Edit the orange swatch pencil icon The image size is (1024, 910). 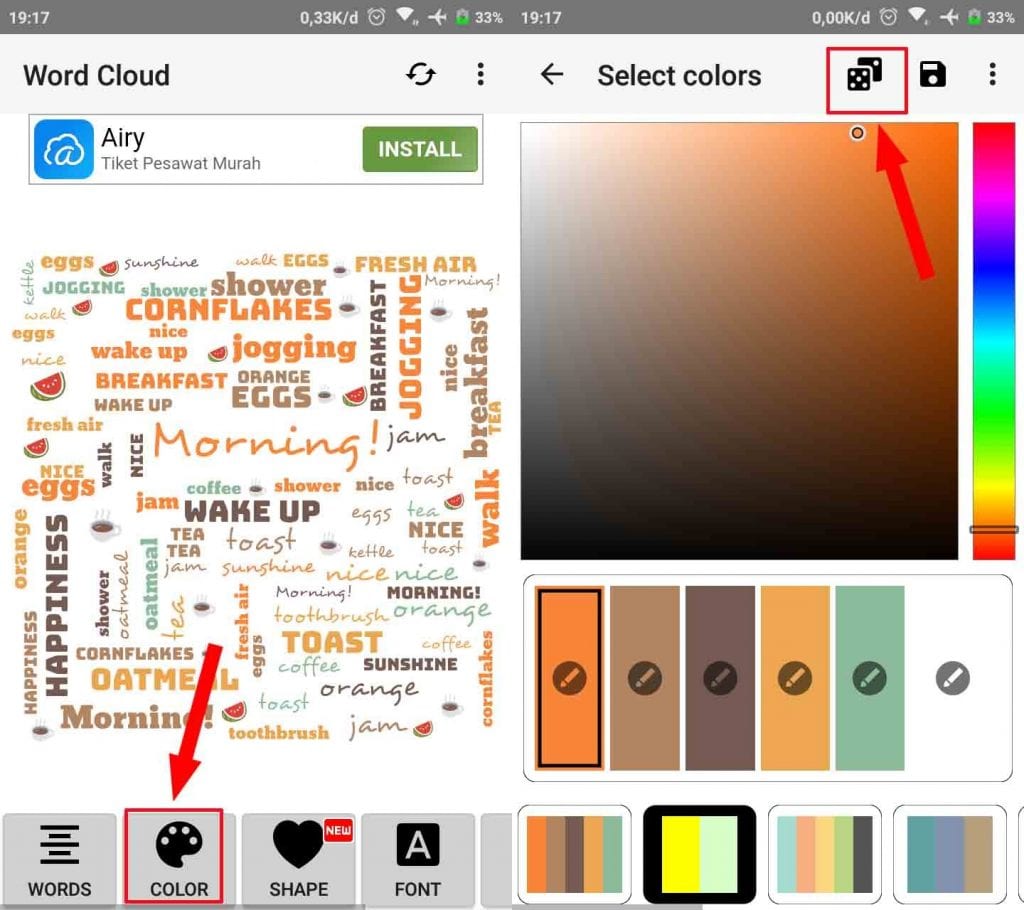tap(569, 678)
